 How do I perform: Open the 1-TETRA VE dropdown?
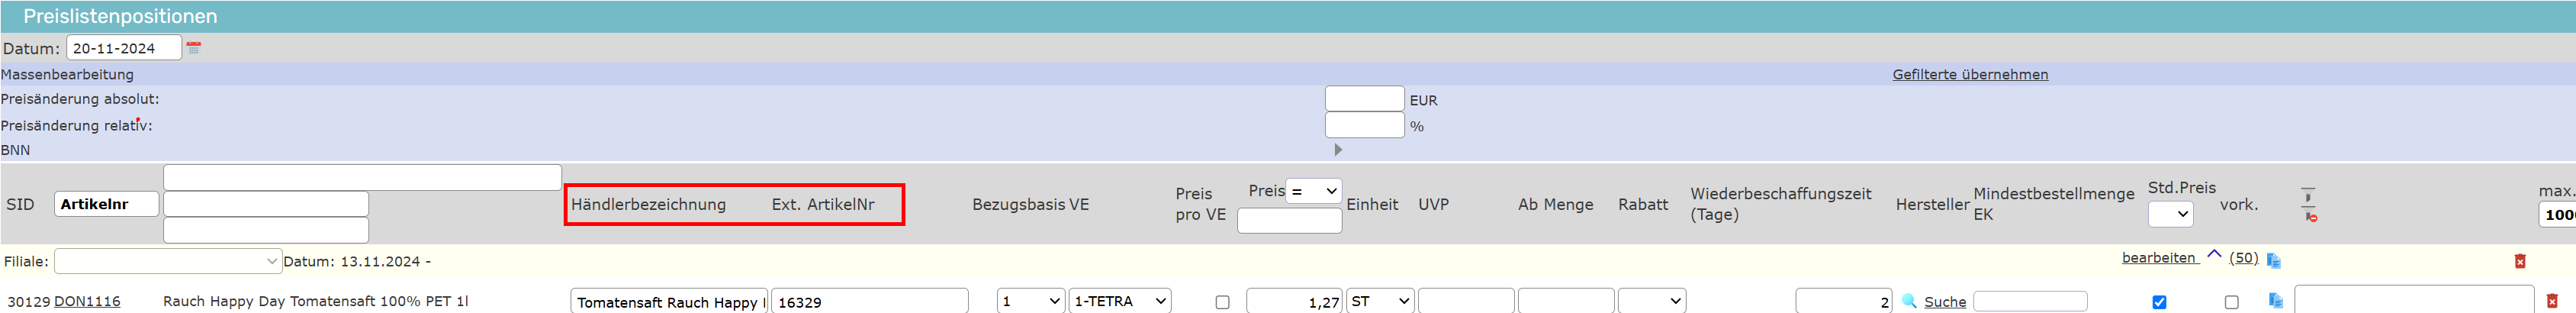[x=1119, y=301]
